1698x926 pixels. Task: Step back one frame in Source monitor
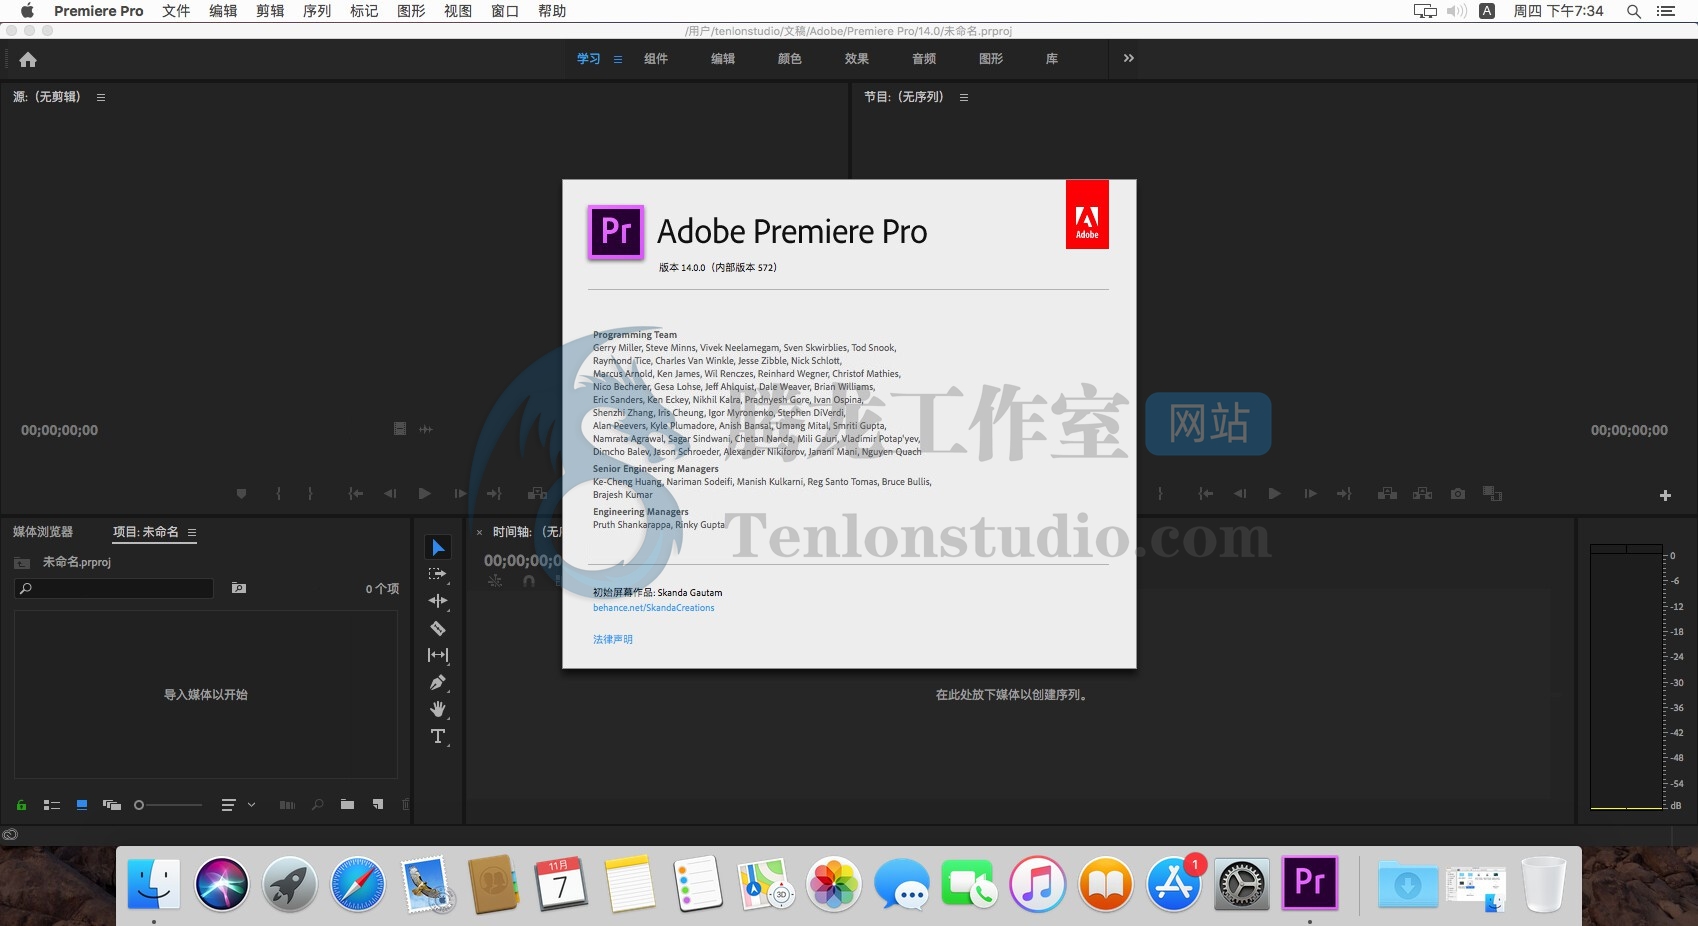(x=390, y=494)
